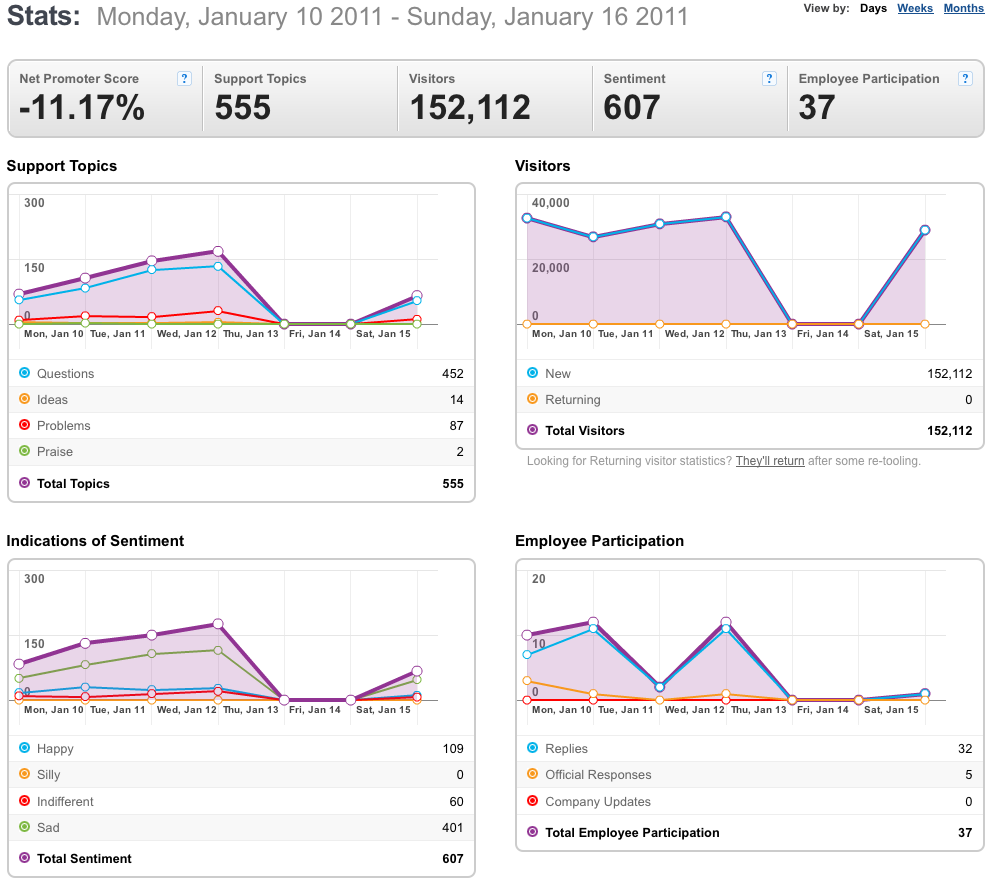Click Thursday peak on Support Topics chart
This screenshot has height=885, width=1005.
pyautogui.click(x=218, y=251)
